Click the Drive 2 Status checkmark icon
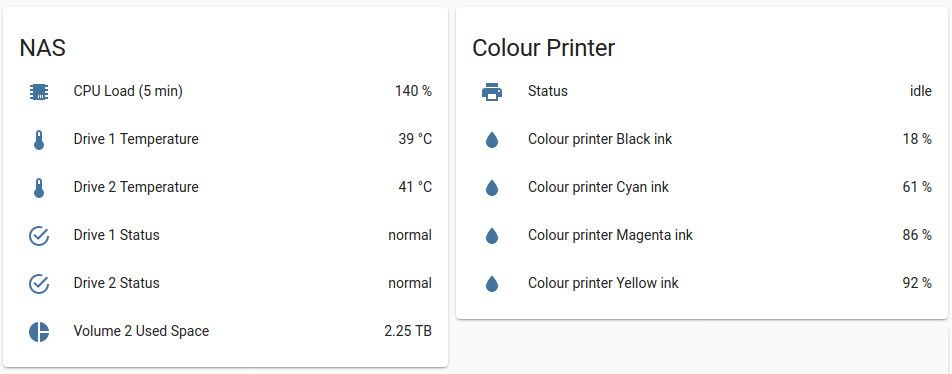This screenshot has height=374, width=952. click(x=39, y=284)
